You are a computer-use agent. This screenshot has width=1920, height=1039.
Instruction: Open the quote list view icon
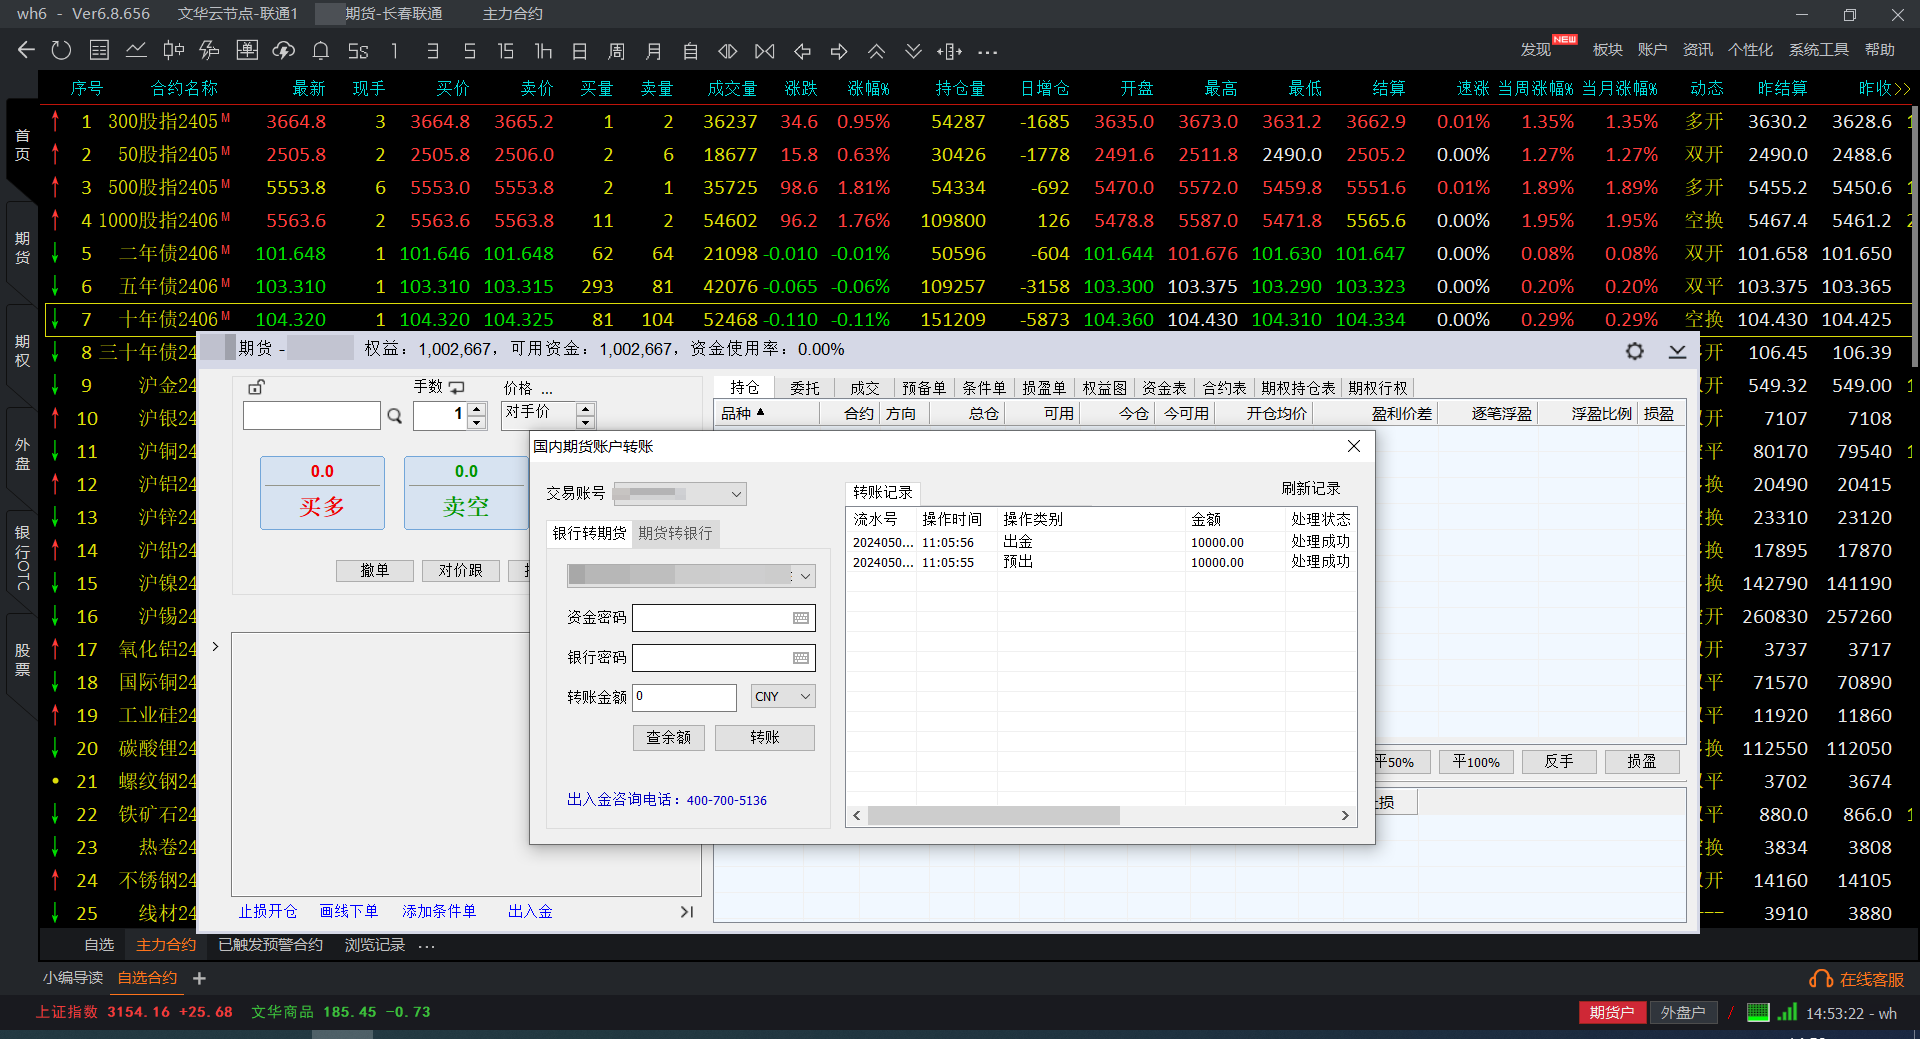[99, 50]
